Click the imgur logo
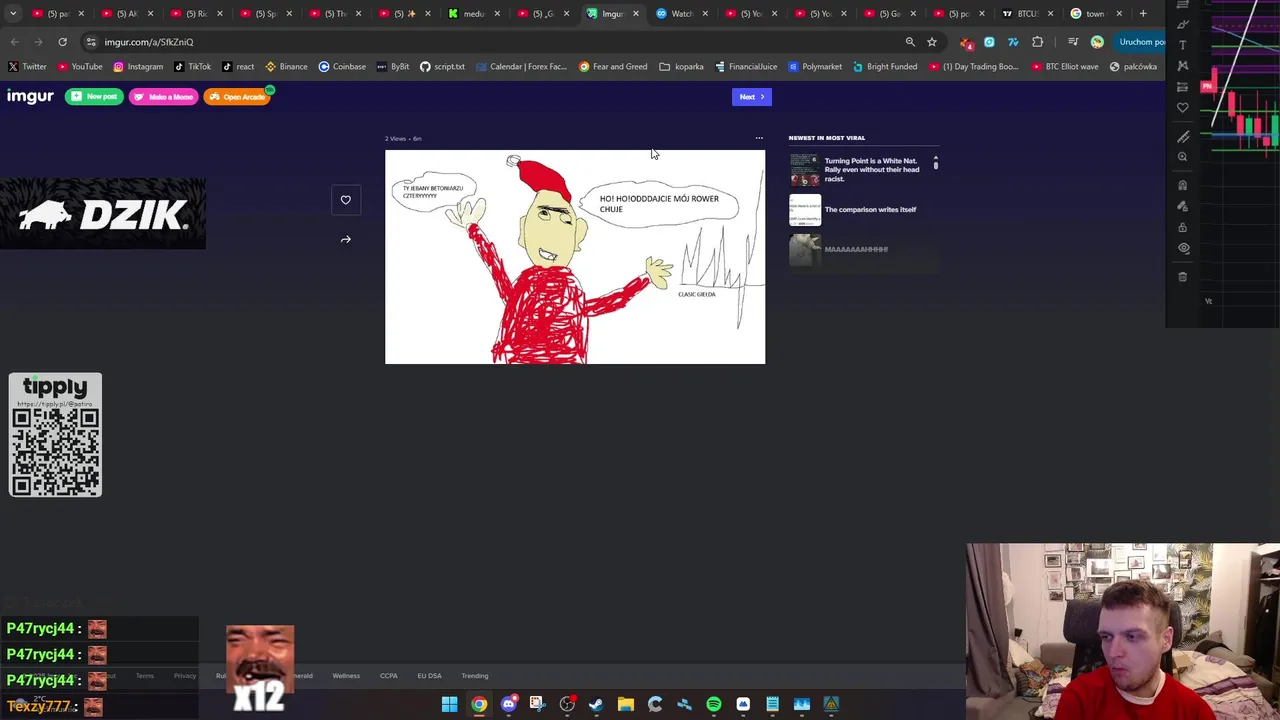Image resolution: width=1280 pixels, height=720 pixels. click(30, 96)
